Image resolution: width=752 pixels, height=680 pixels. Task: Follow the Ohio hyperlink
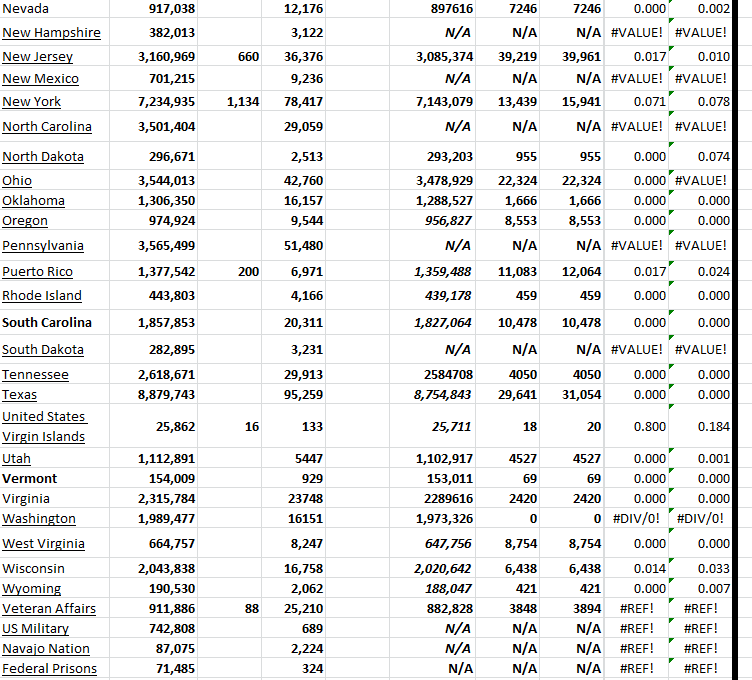coord(17,181)
